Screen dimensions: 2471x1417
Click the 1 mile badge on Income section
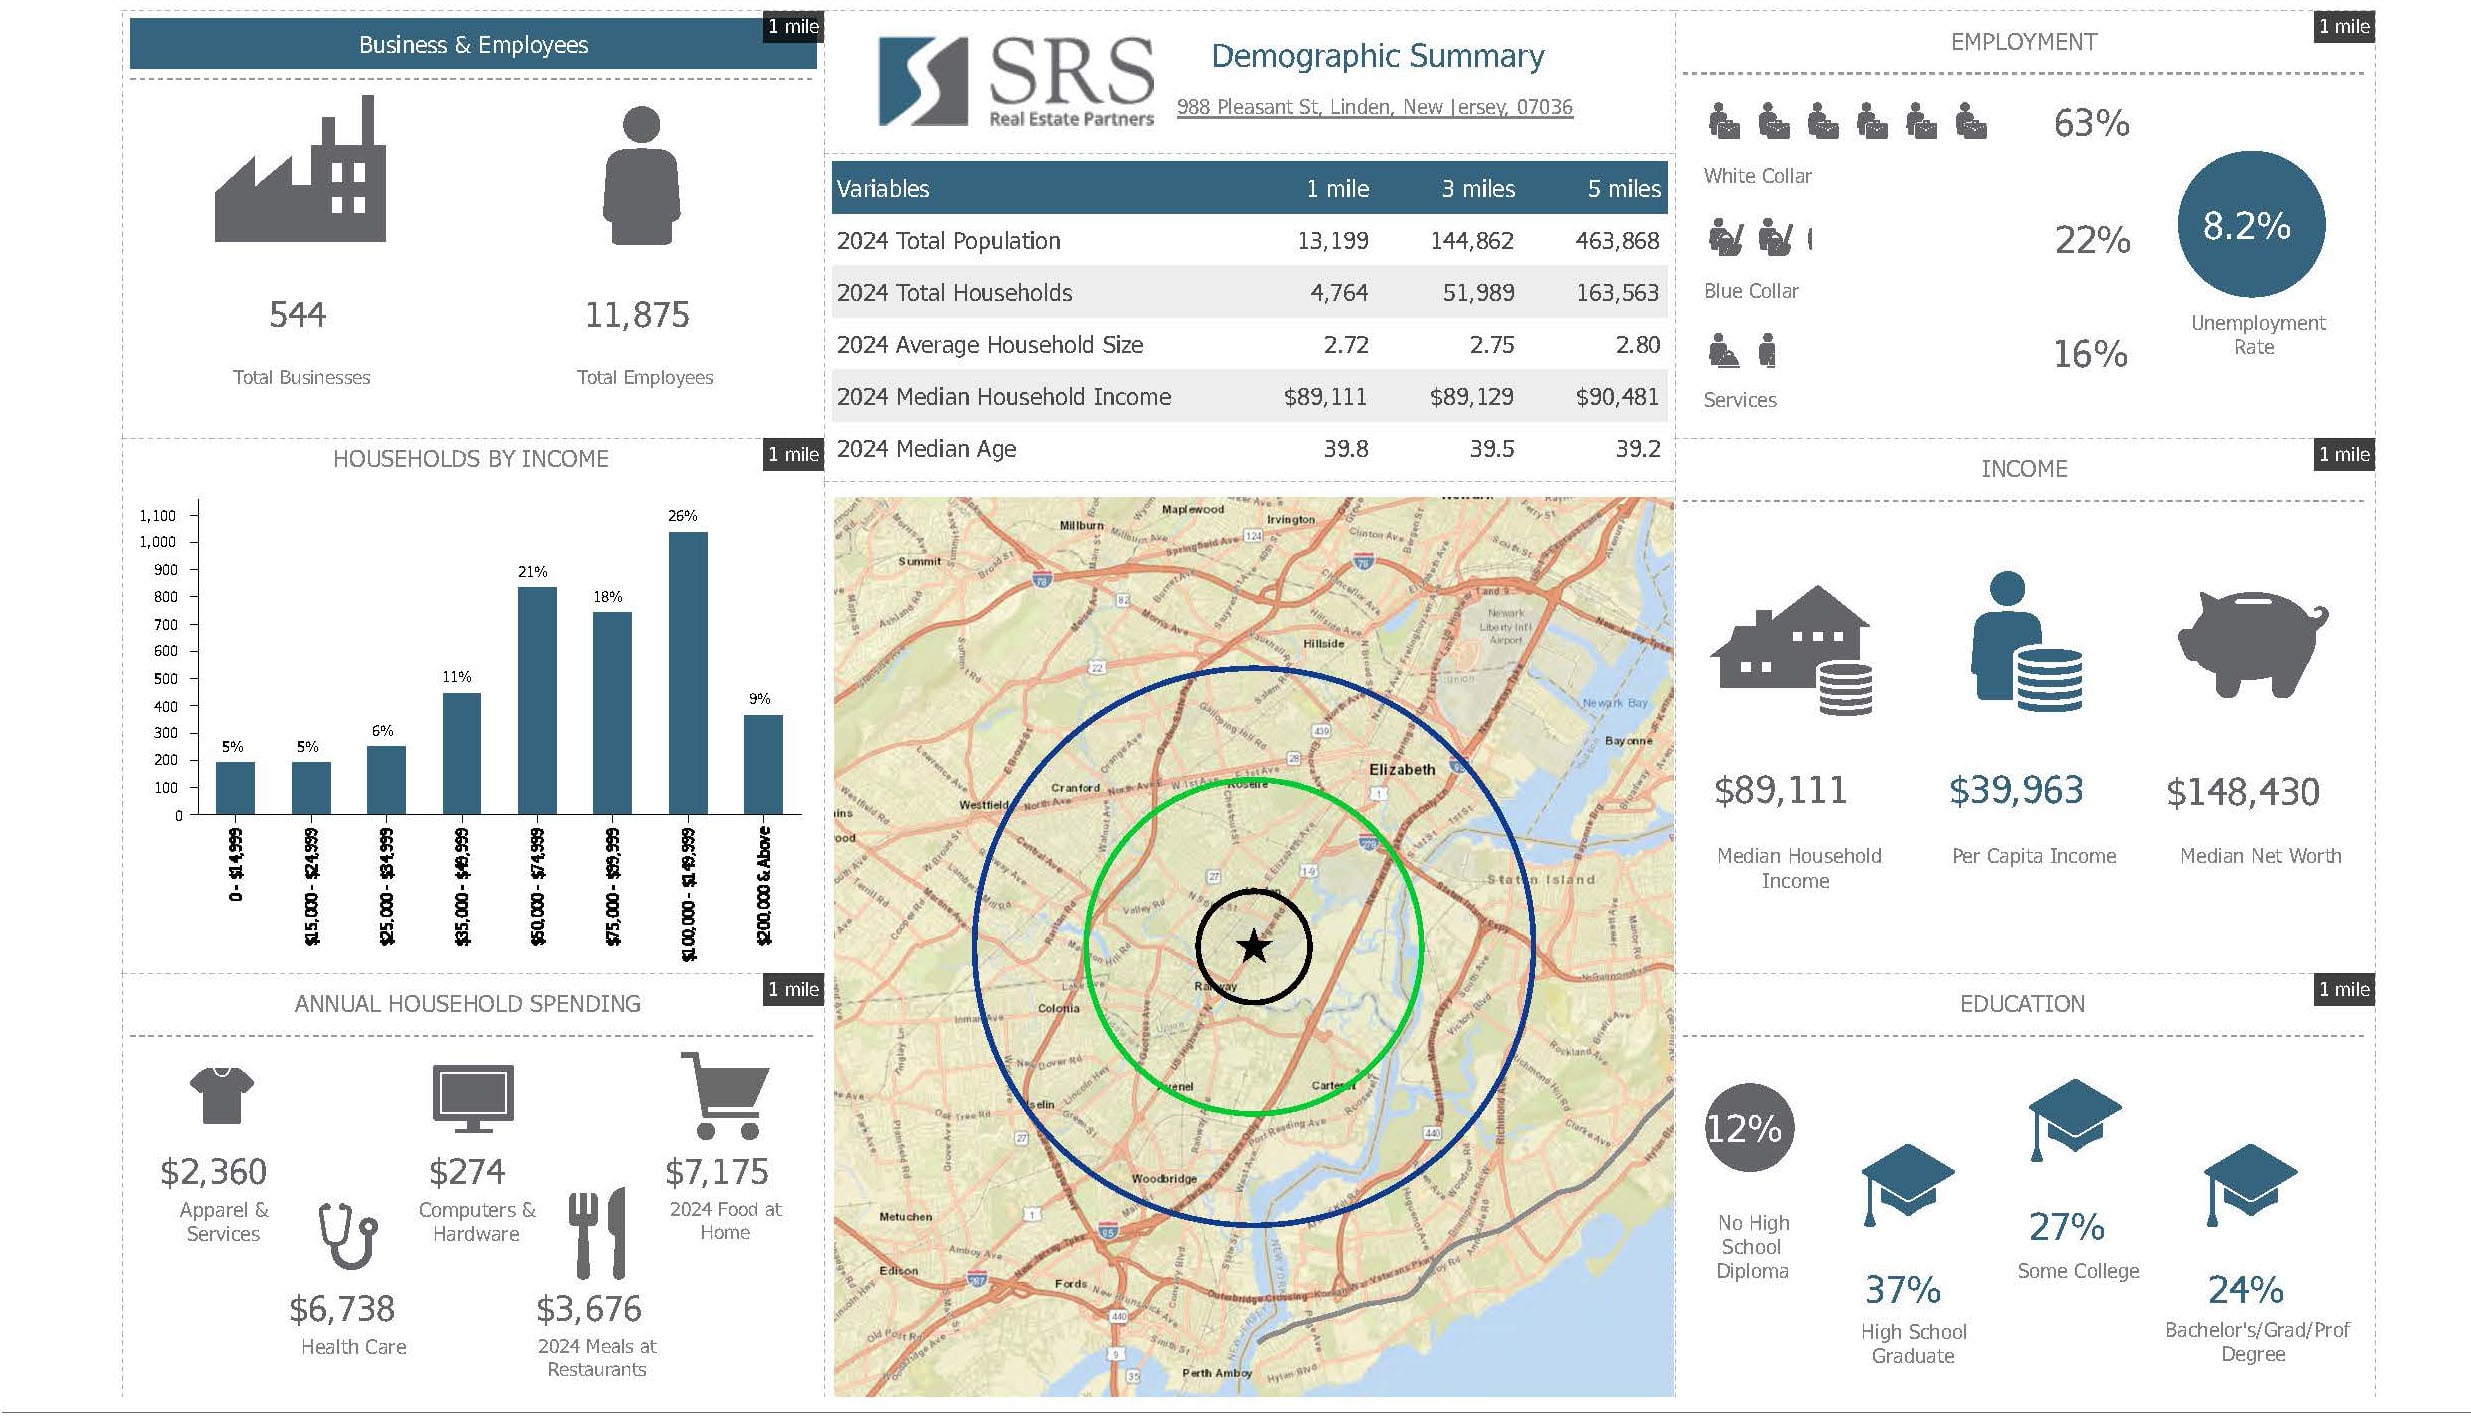[2344, 454]
